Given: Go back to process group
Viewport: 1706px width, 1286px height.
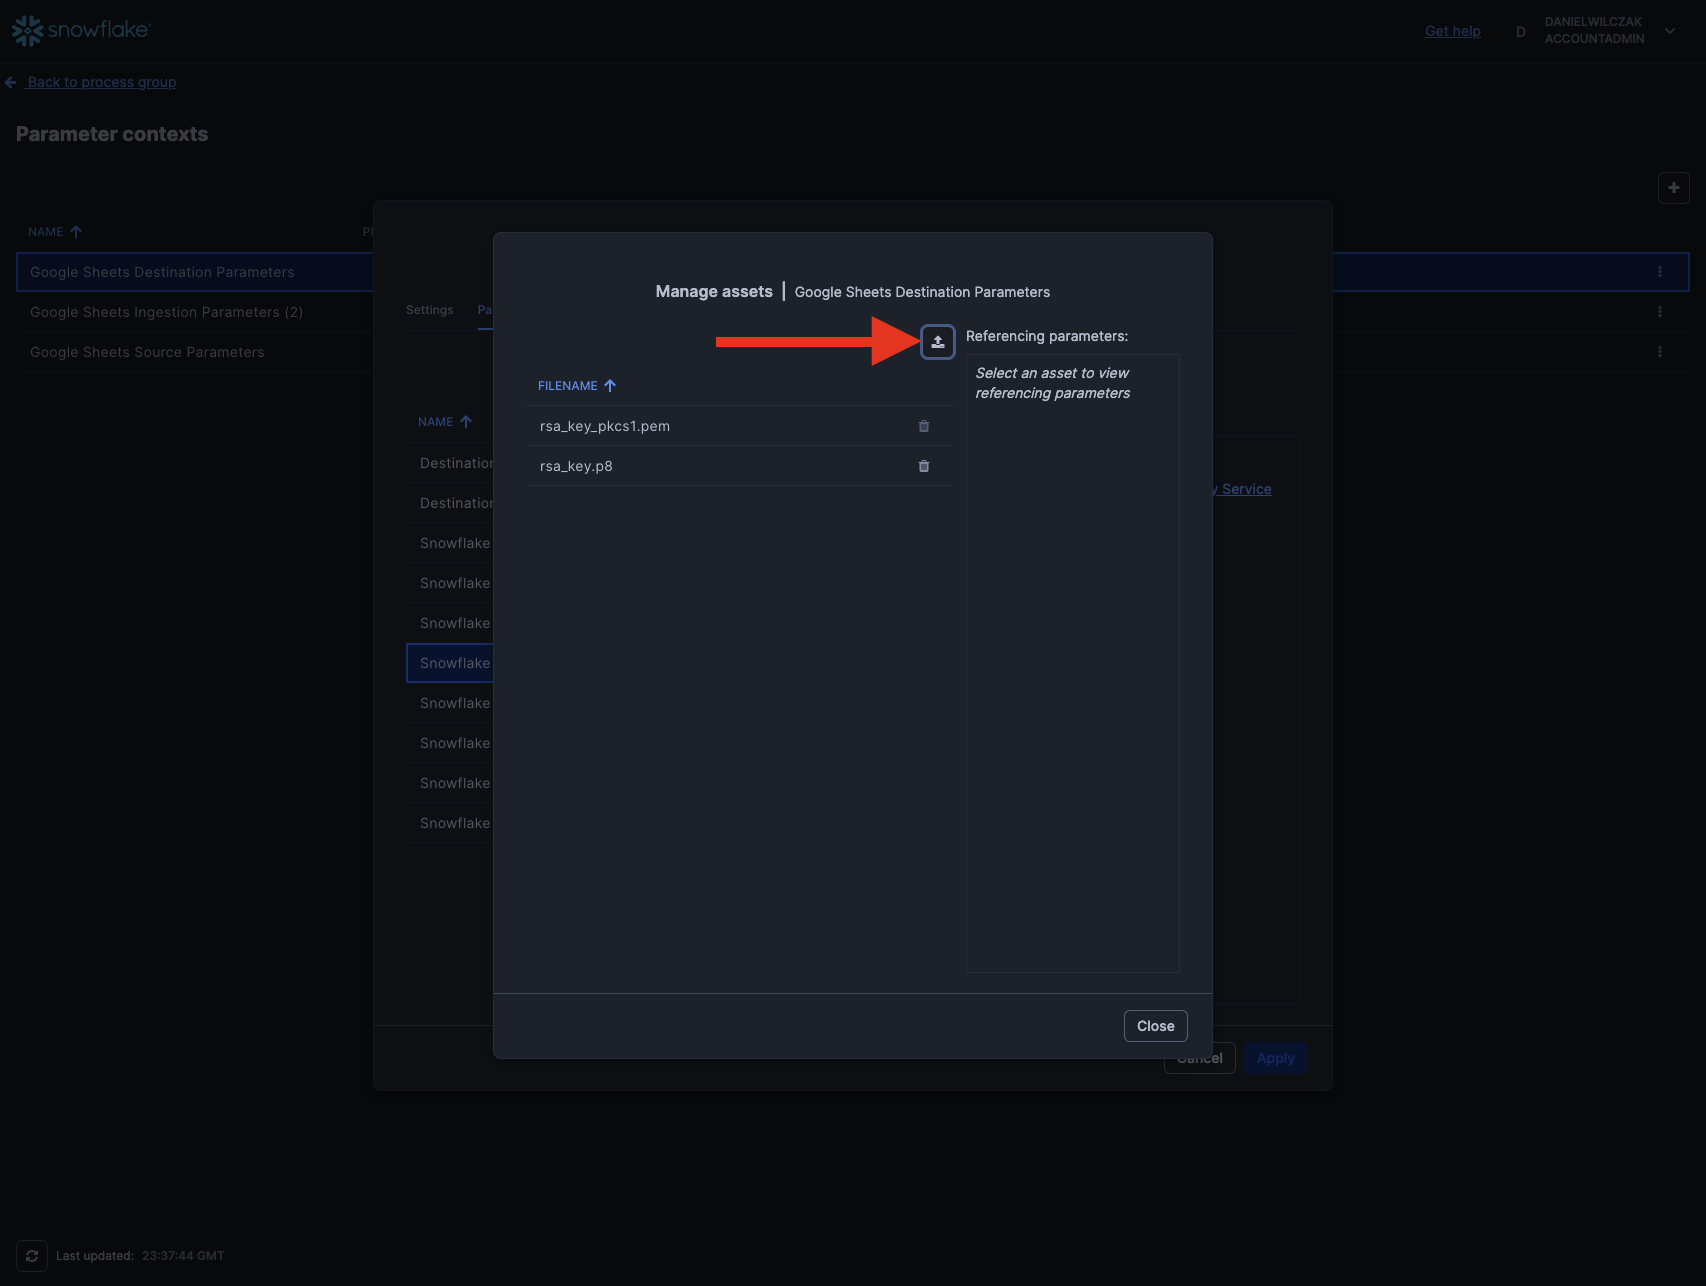Looking at the screenshot, I should (x=101, y=82).
